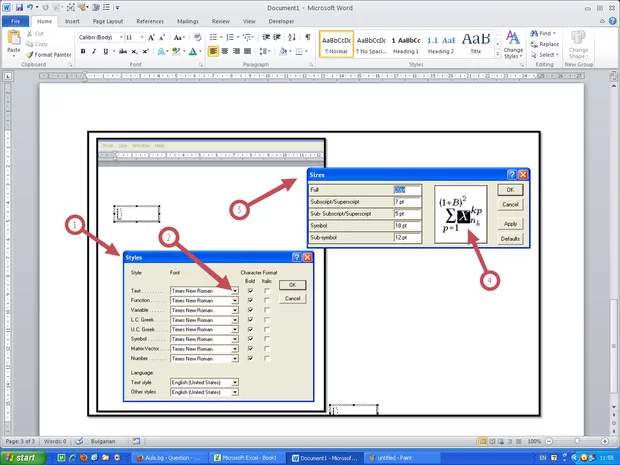Activate the Format Painter tool

49,55
